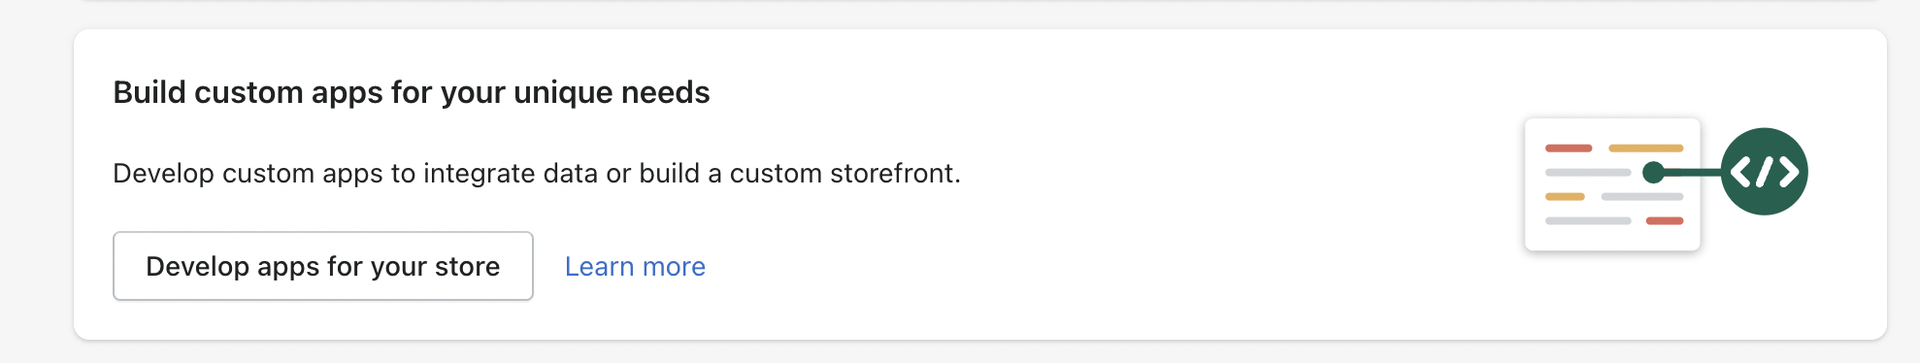Click the gray line left of the green dot
This screenshot has height=363, width=1920.
[x=1588, y=173]
